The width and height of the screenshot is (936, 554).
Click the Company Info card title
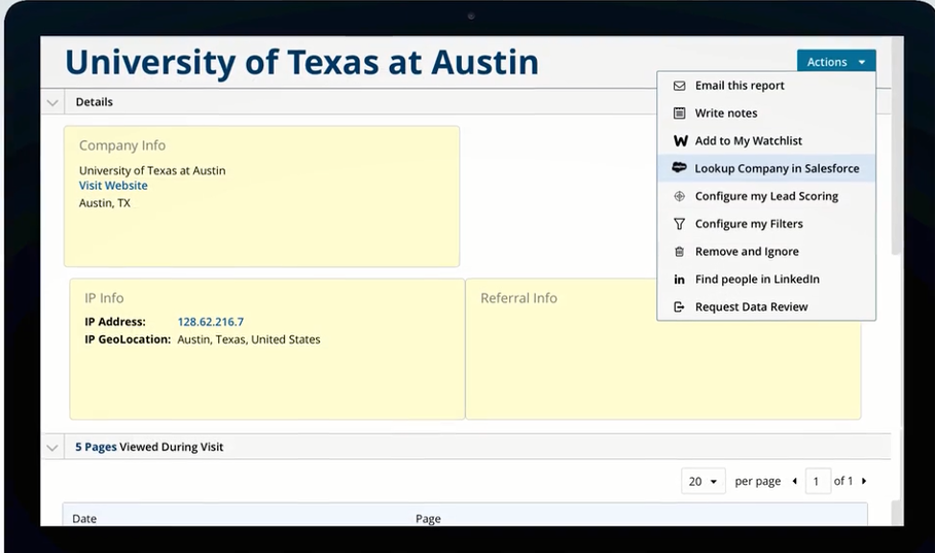pyautogui.click(x=122, y=146)
